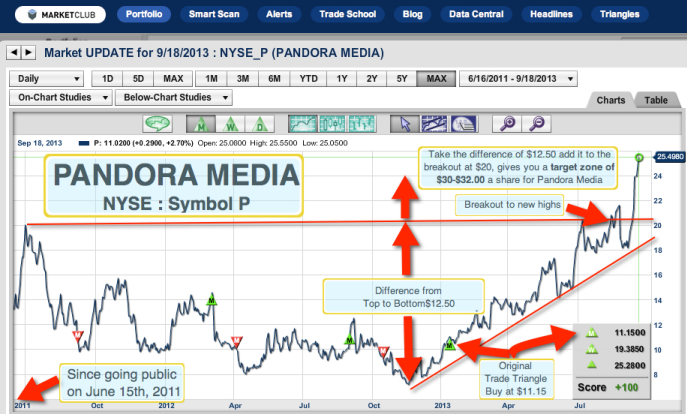The height and width of the screenshot is (414, 687).
Task: Expand the Below-Chart Studies dropdown
Action: [x=174, y=97]
